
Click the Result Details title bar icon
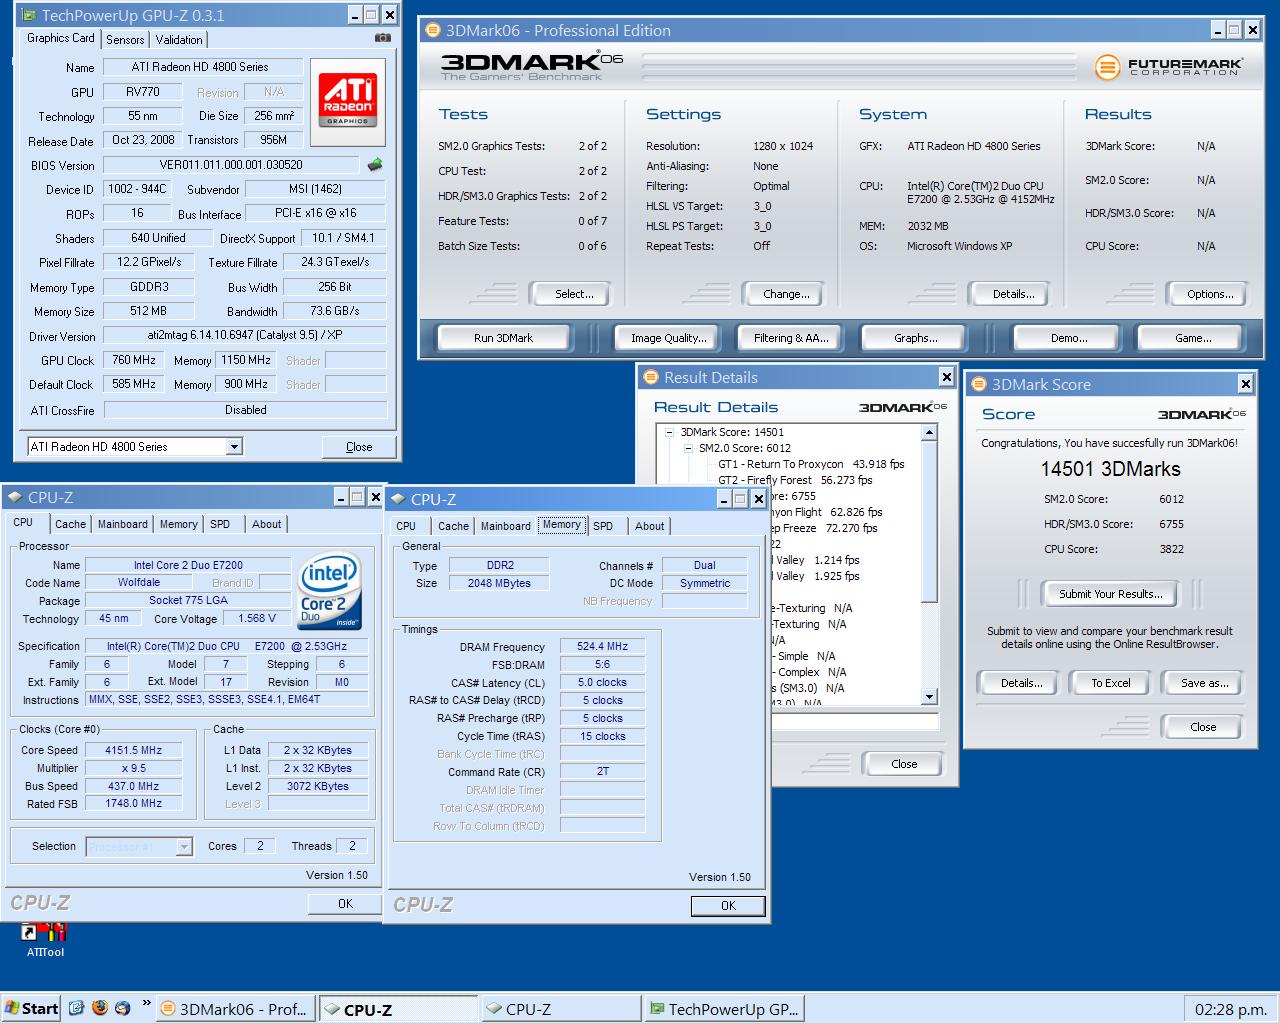pos(652,377)
